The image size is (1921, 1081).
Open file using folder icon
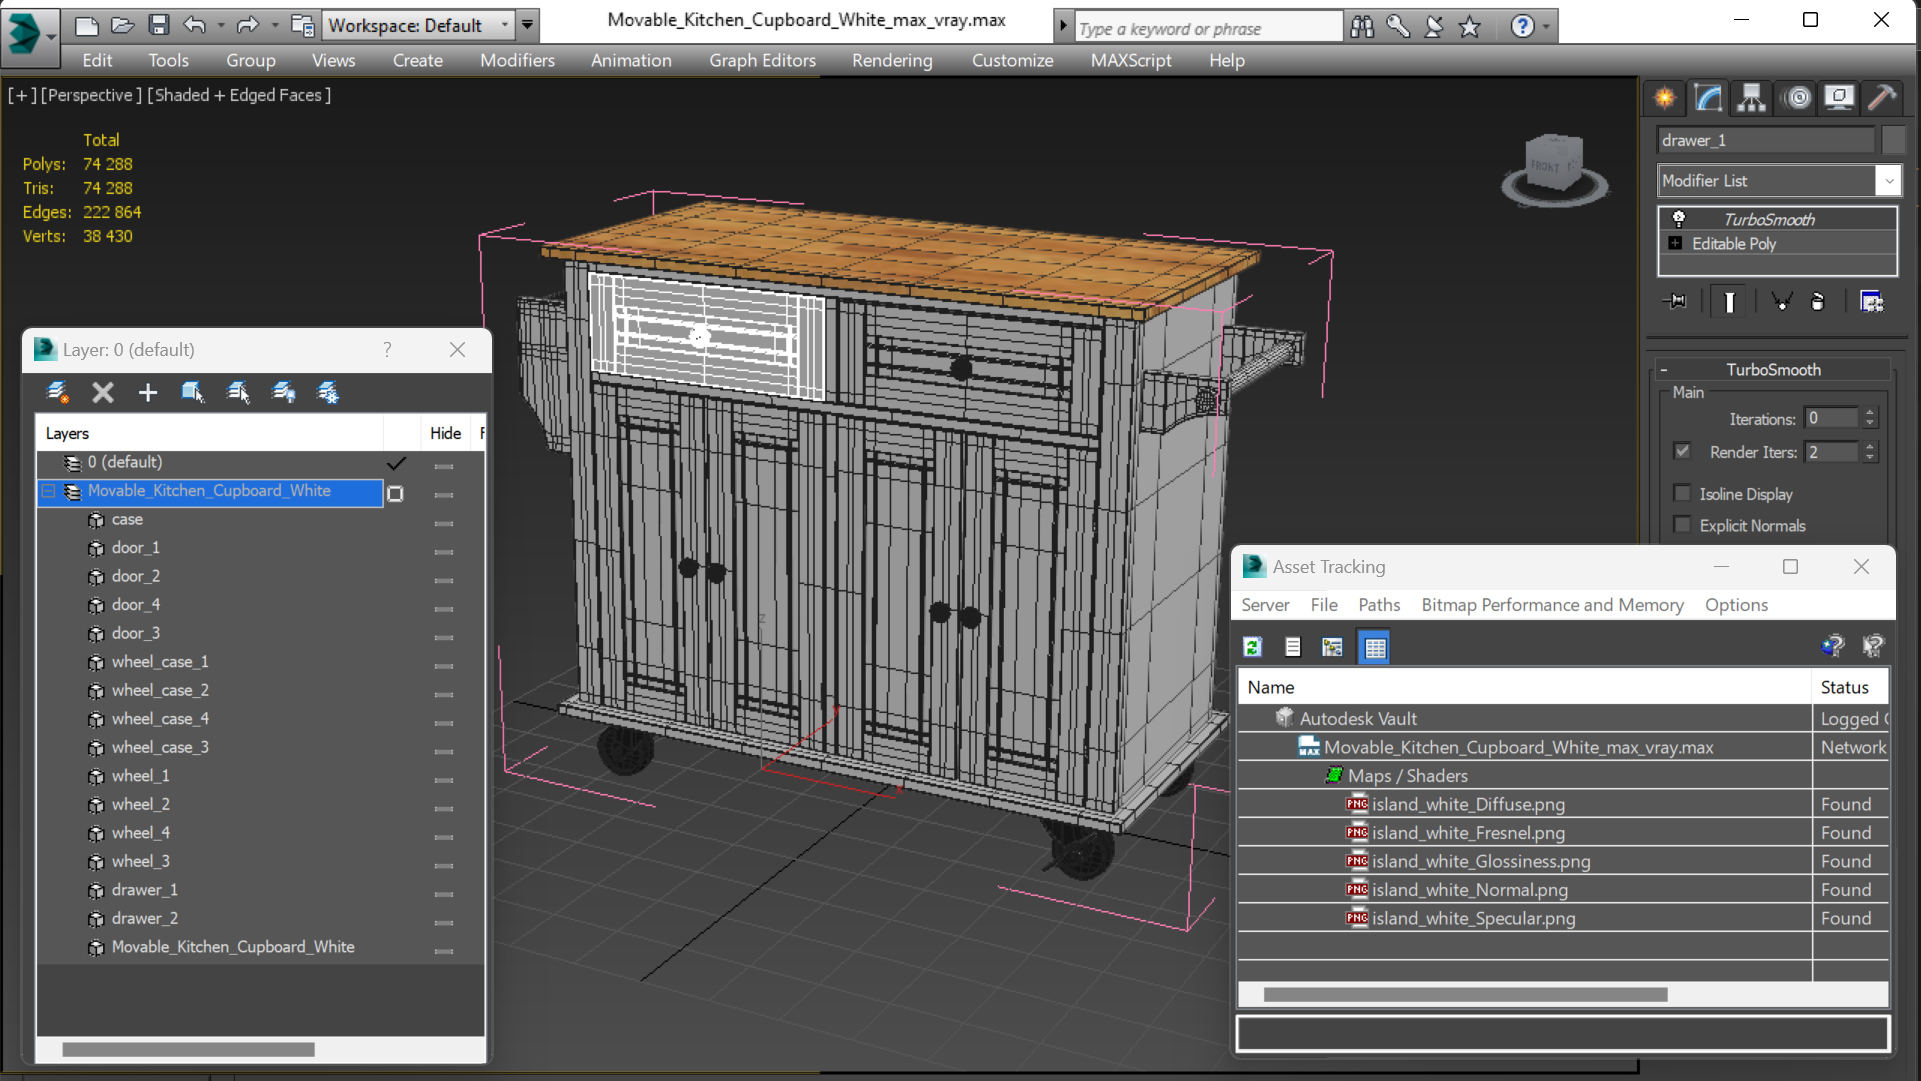[122, 25]
